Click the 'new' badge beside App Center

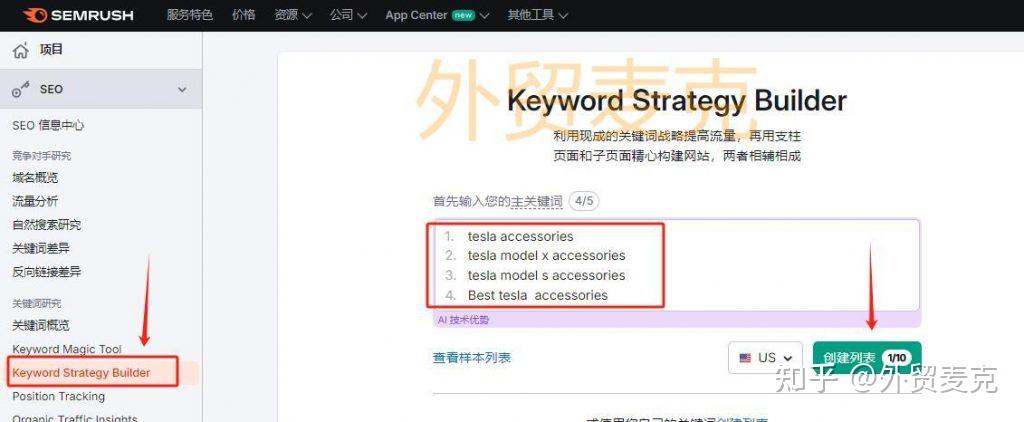pyautogui.click(x=464, y=16)
